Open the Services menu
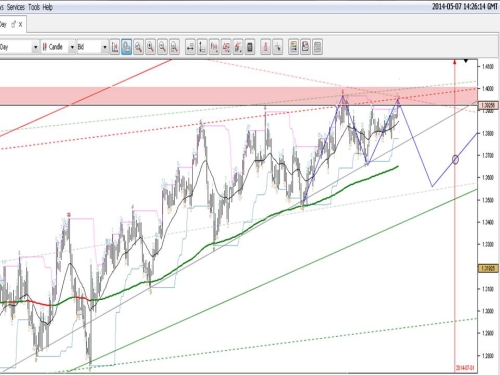The height and width of the screenshot is (375, 500). [x=16, y=7]
